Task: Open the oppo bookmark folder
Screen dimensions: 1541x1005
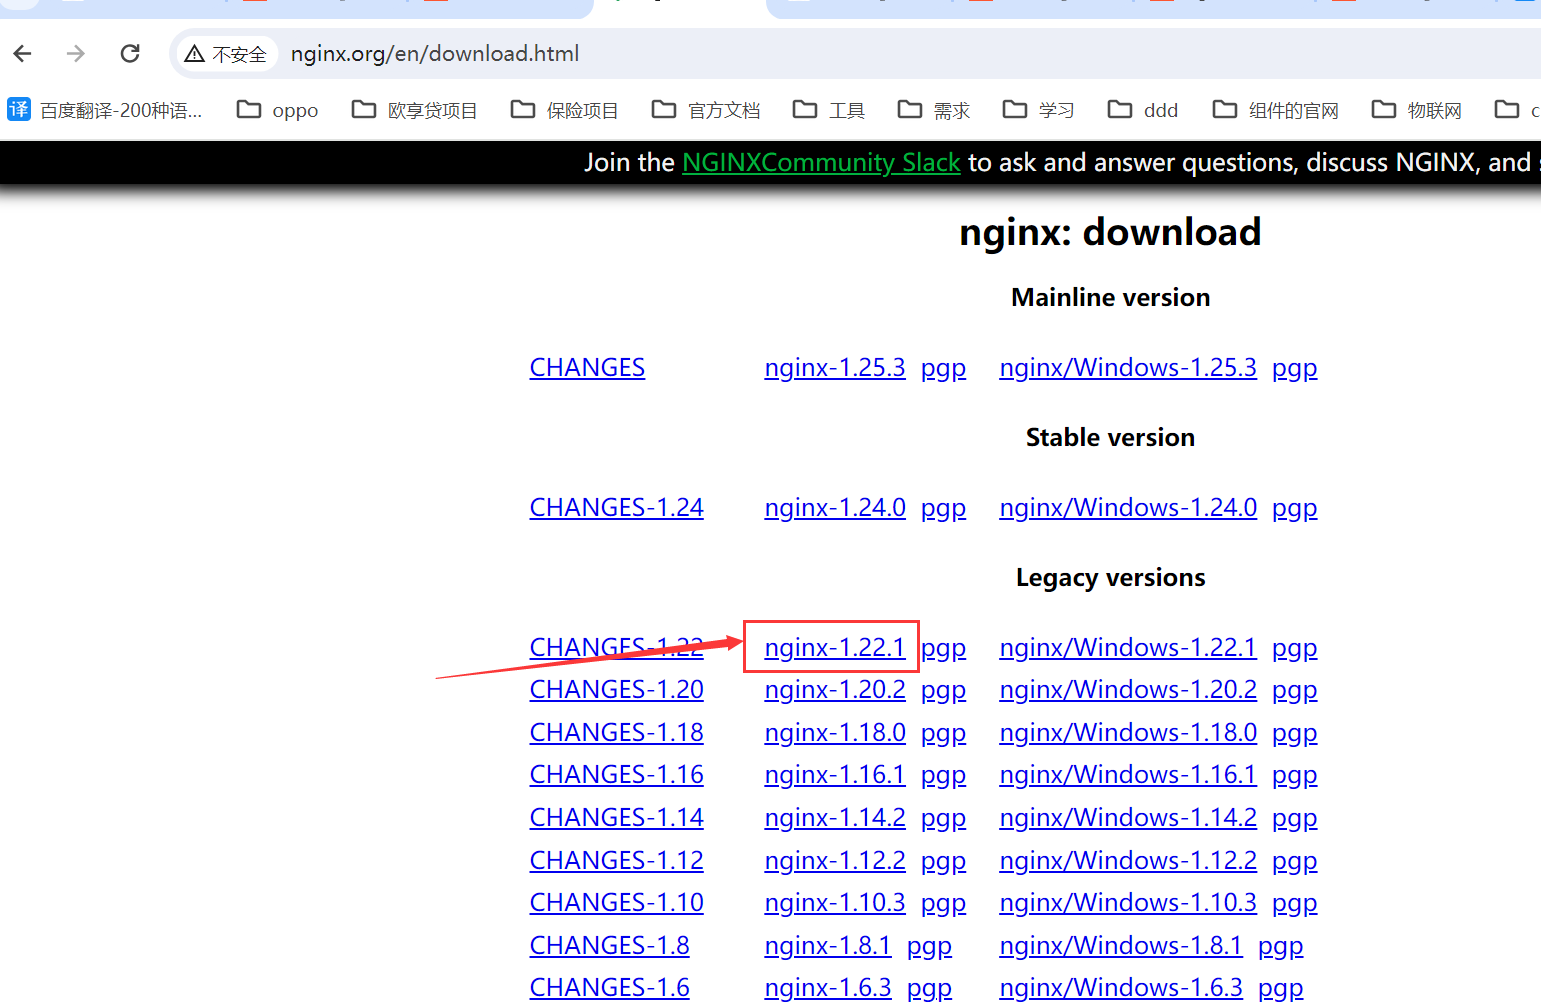Action: (x=277, y=110)
